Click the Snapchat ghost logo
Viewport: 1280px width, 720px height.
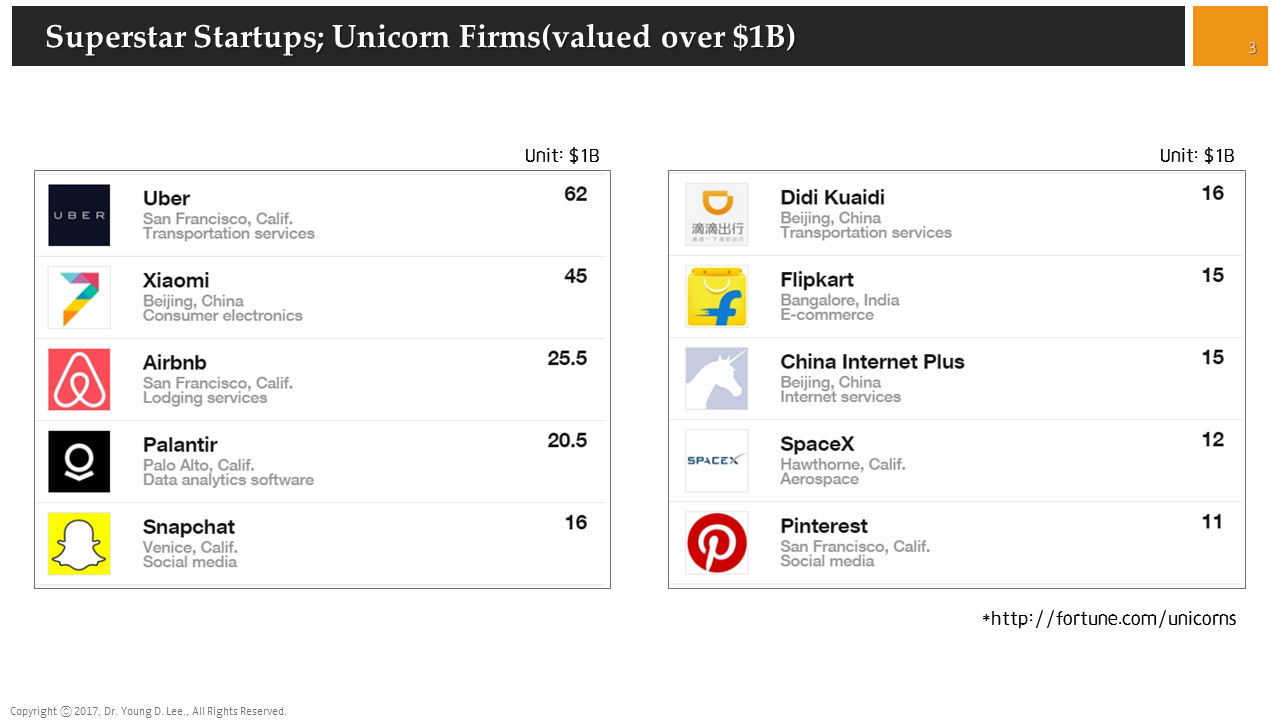(79, 543)
